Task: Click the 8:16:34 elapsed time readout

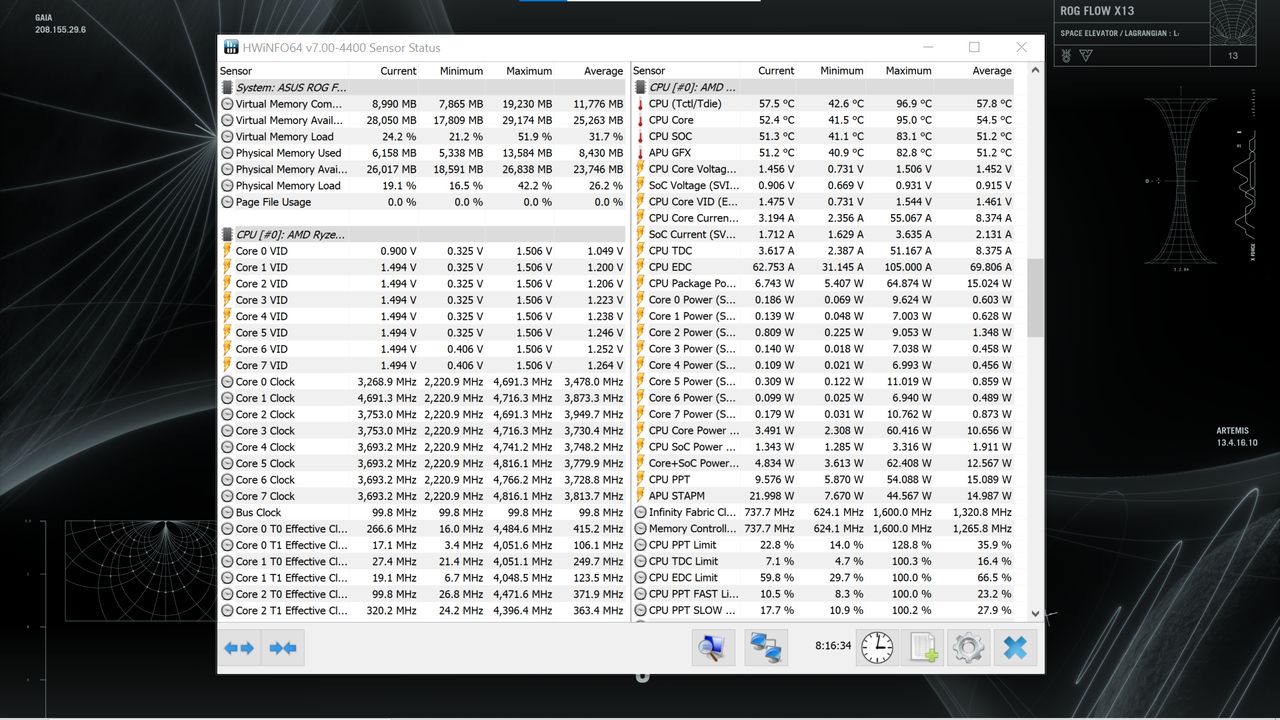Action: click(832, 646)
